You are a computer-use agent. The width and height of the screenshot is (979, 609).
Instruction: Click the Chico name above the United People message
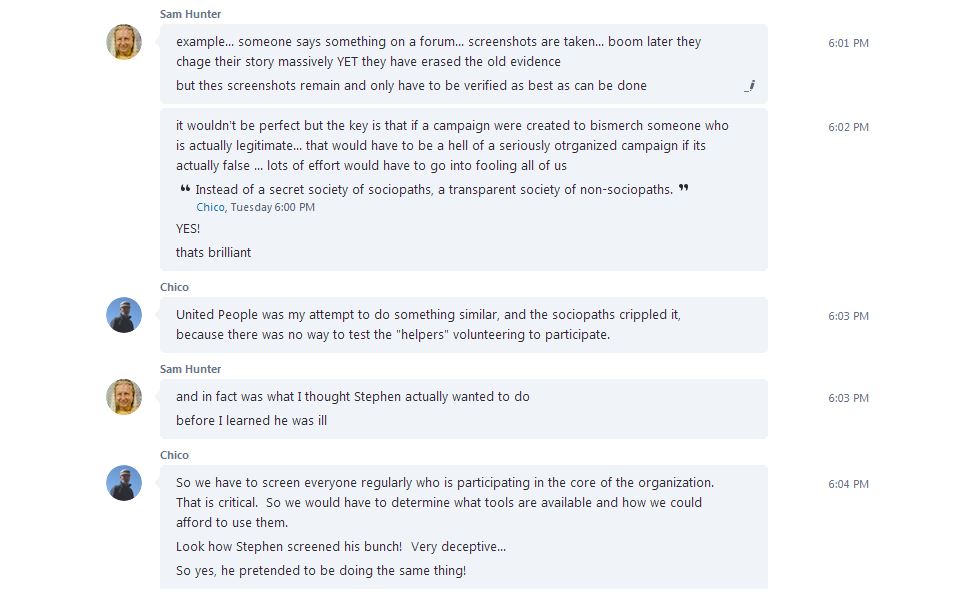pyautogui.click(x=174, y=287)
